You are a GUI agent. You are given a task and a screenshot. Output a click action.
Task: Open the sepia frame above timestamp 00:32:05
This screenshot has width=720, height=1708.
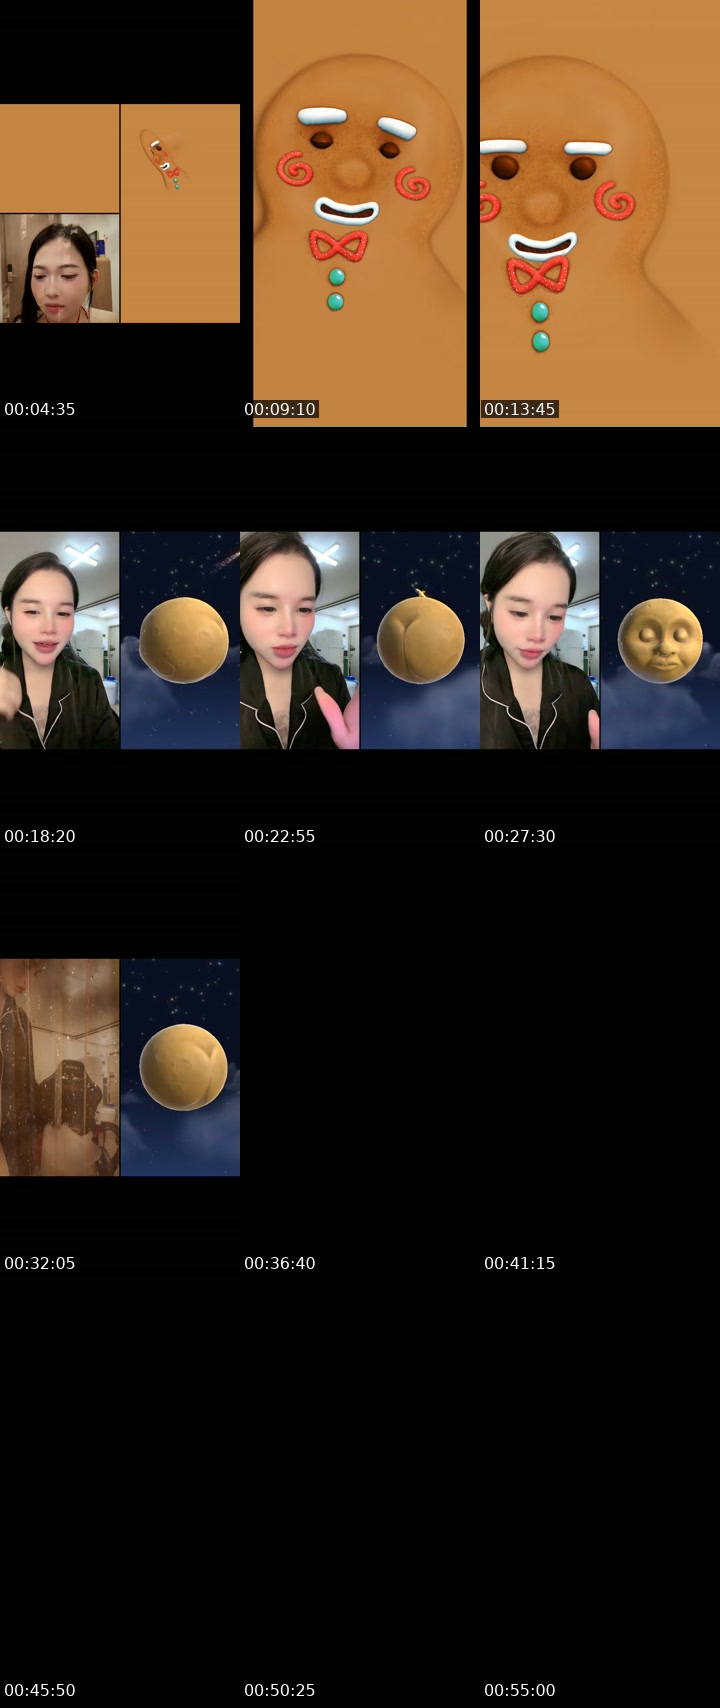[x=120, y=1067]
